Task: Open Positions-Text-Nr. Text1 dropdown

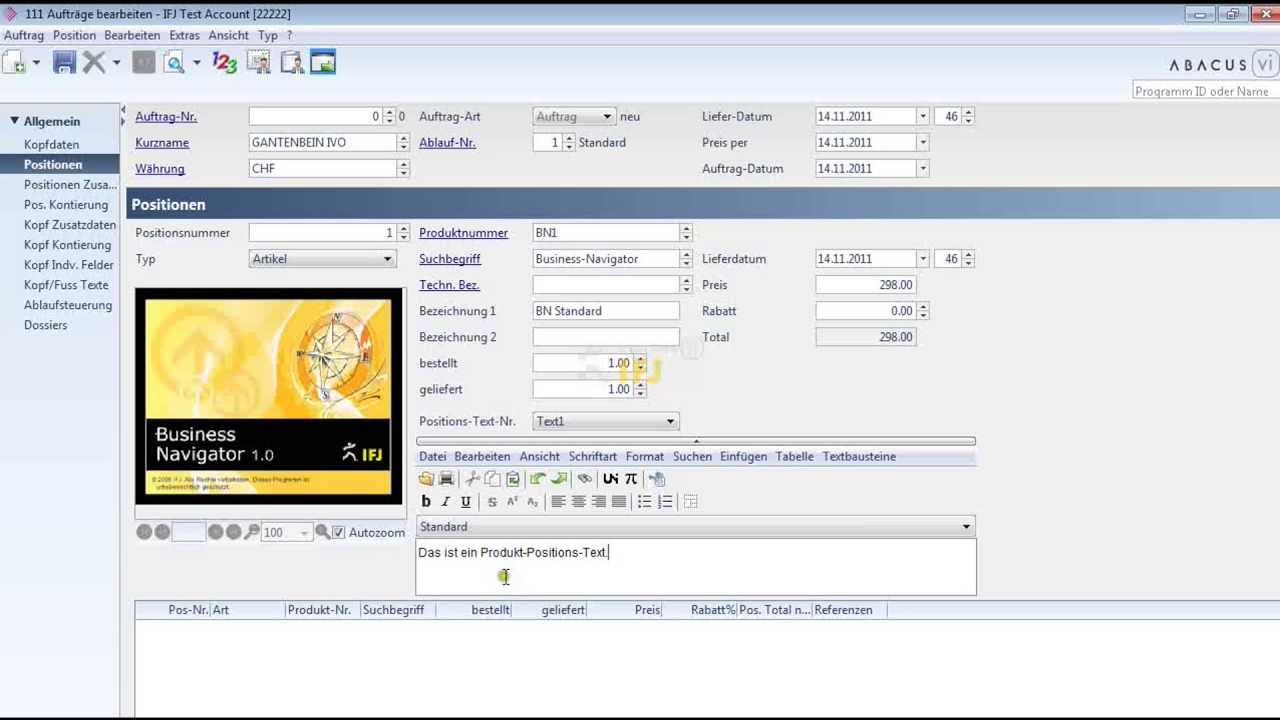Action: tap(670, 422)
